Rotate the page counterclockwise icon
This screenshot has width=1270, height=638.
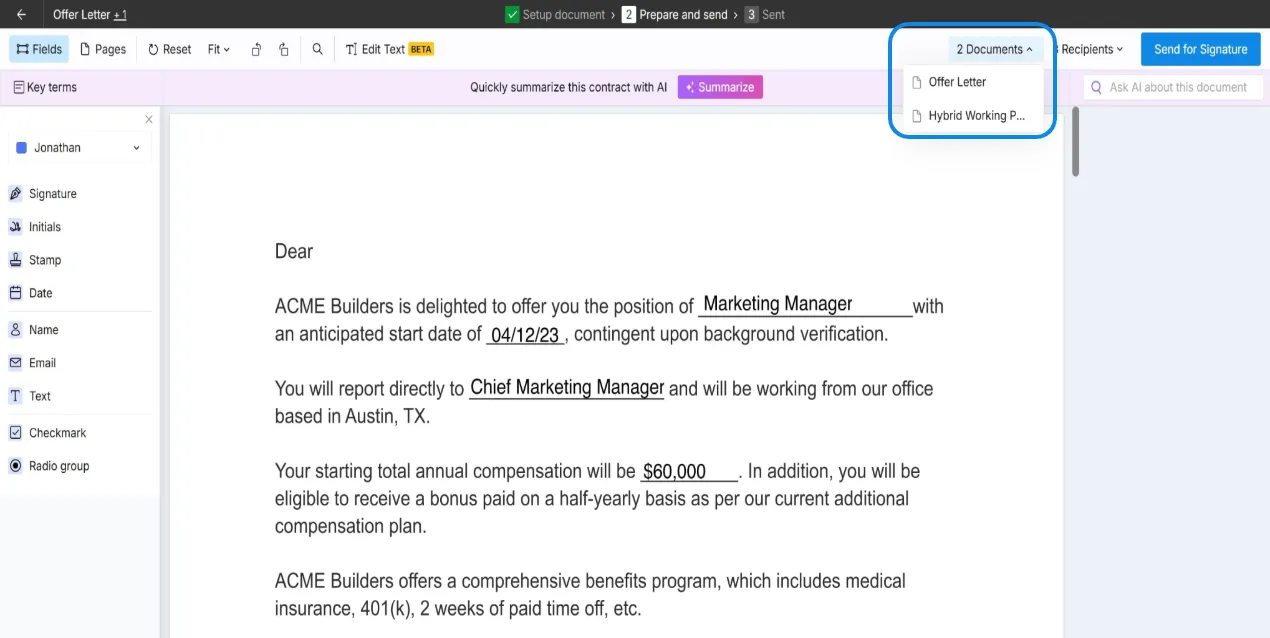pos(257,49)
